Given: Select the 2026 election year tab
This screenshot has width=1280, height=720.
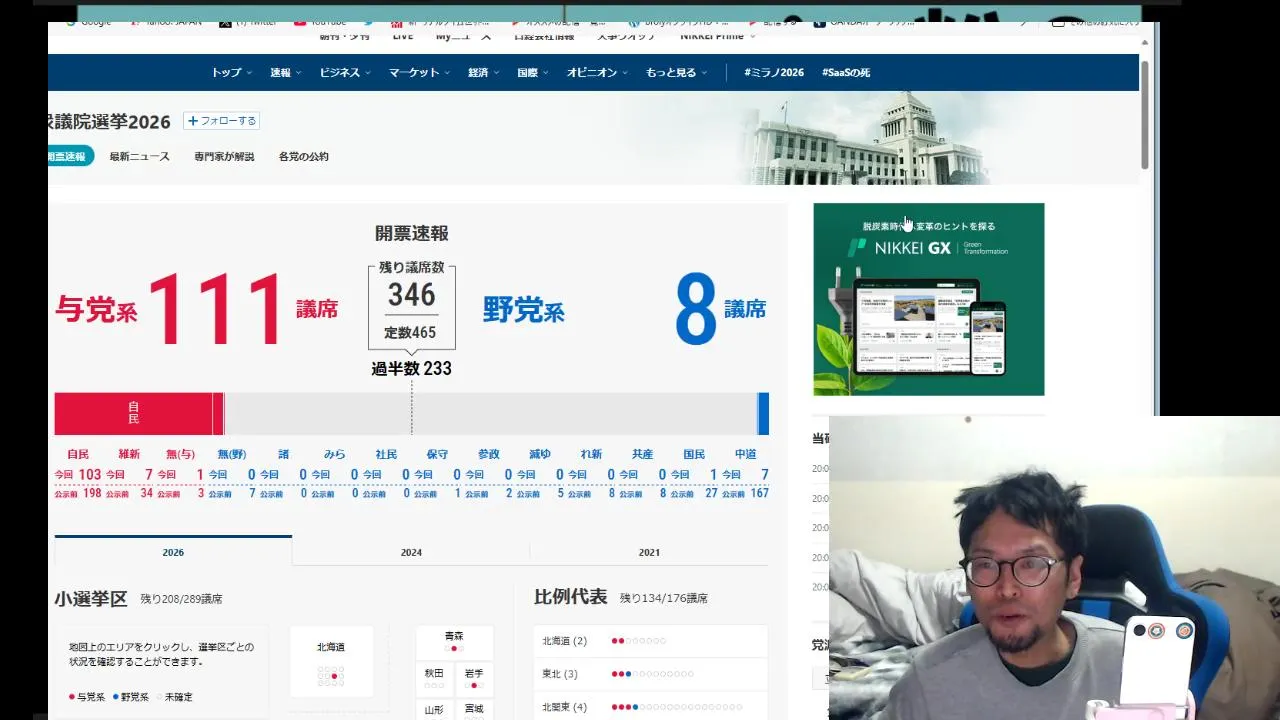Looking at the screenshot, I should point(173,552).
